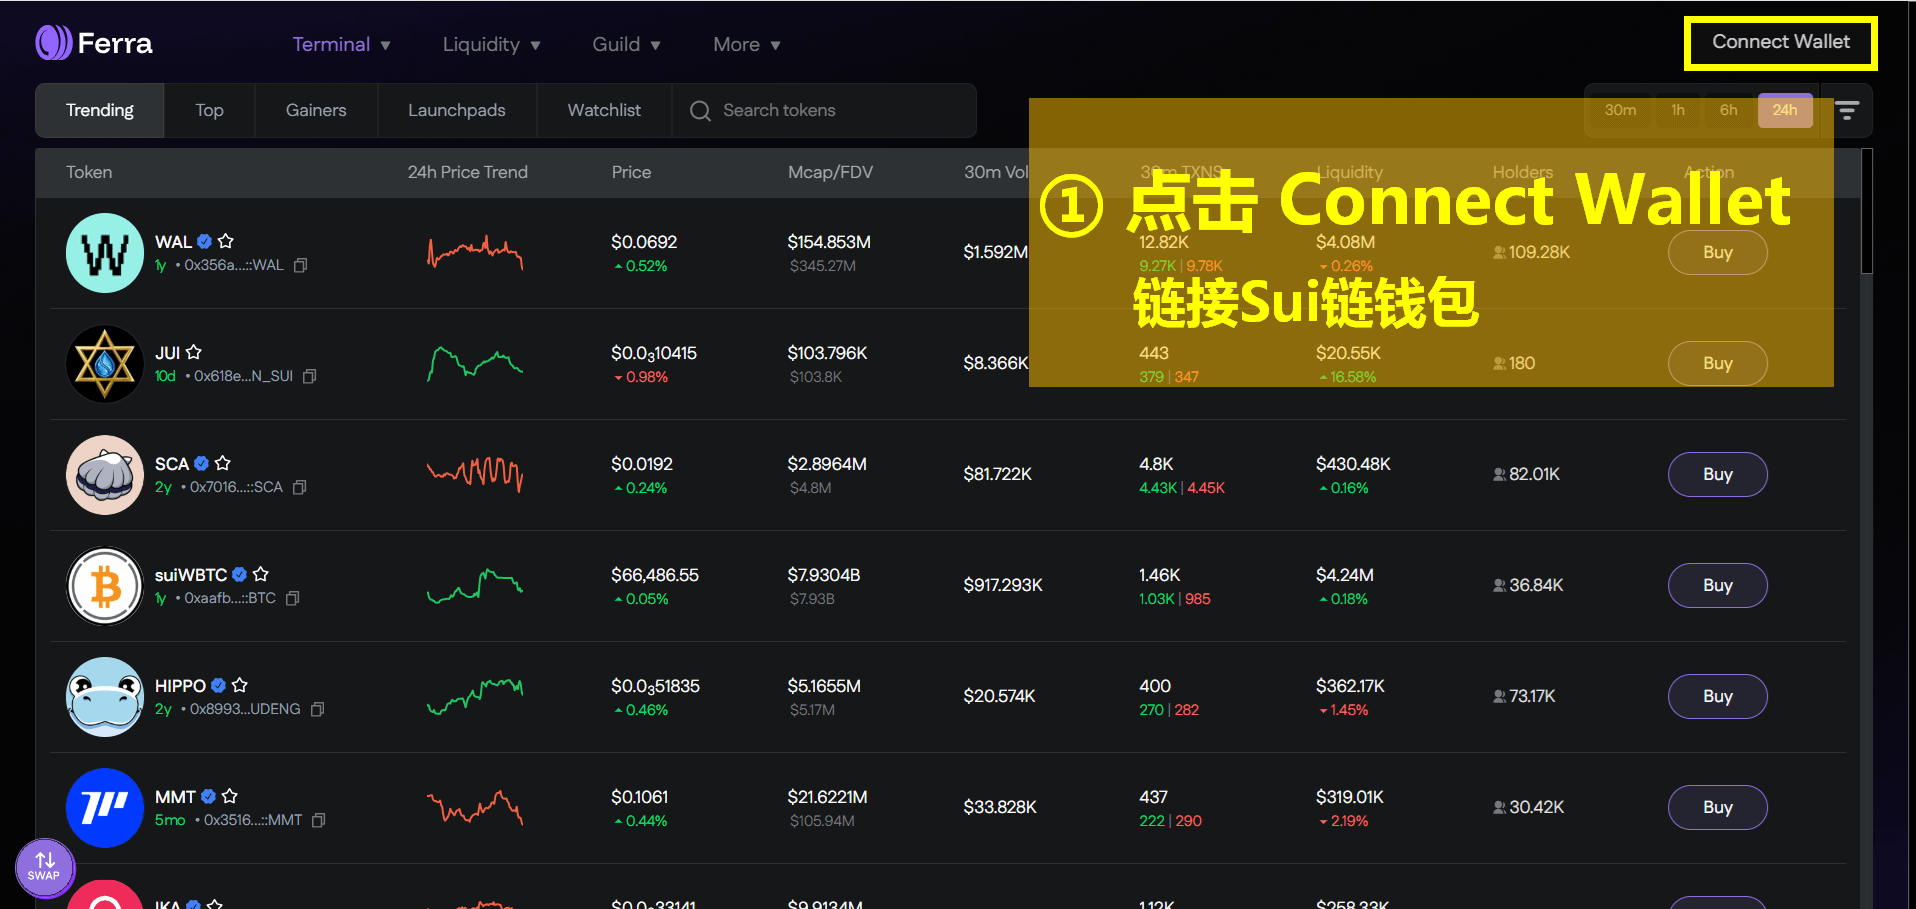Toggle the SCA favorite star
The height and width of the screenshot is (909, 1916).
pyautogui.click(x=223, y=463)
